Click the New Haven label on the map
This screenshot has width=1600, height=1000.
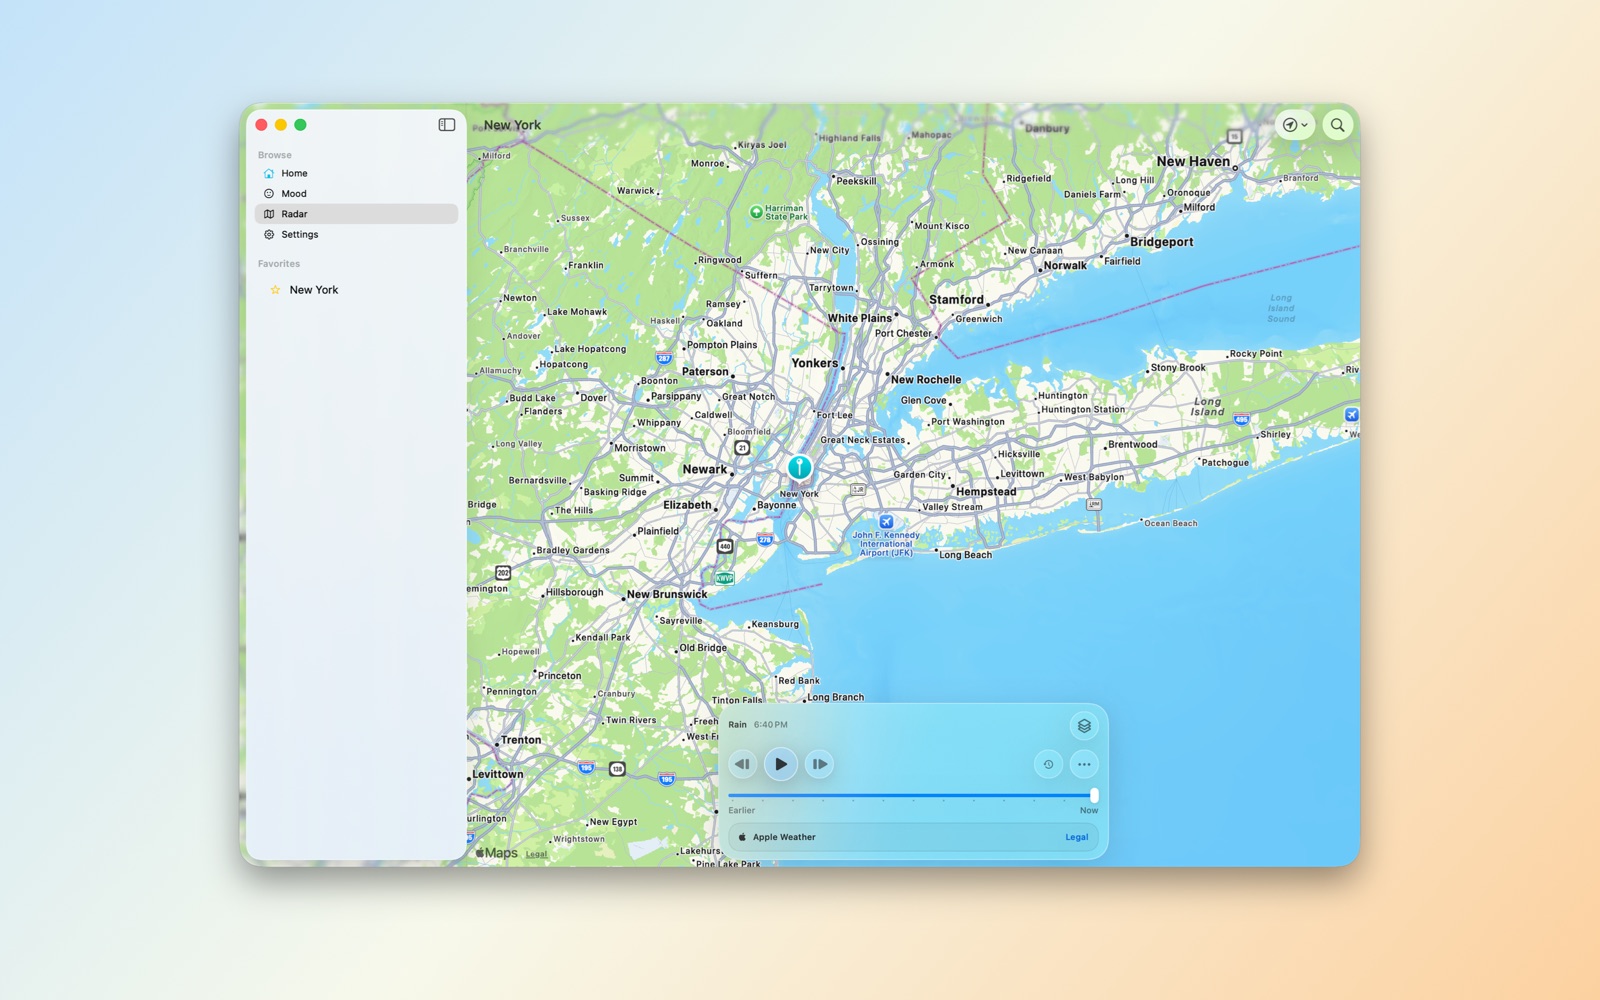pyautogui.click(x=1193, y=161)
